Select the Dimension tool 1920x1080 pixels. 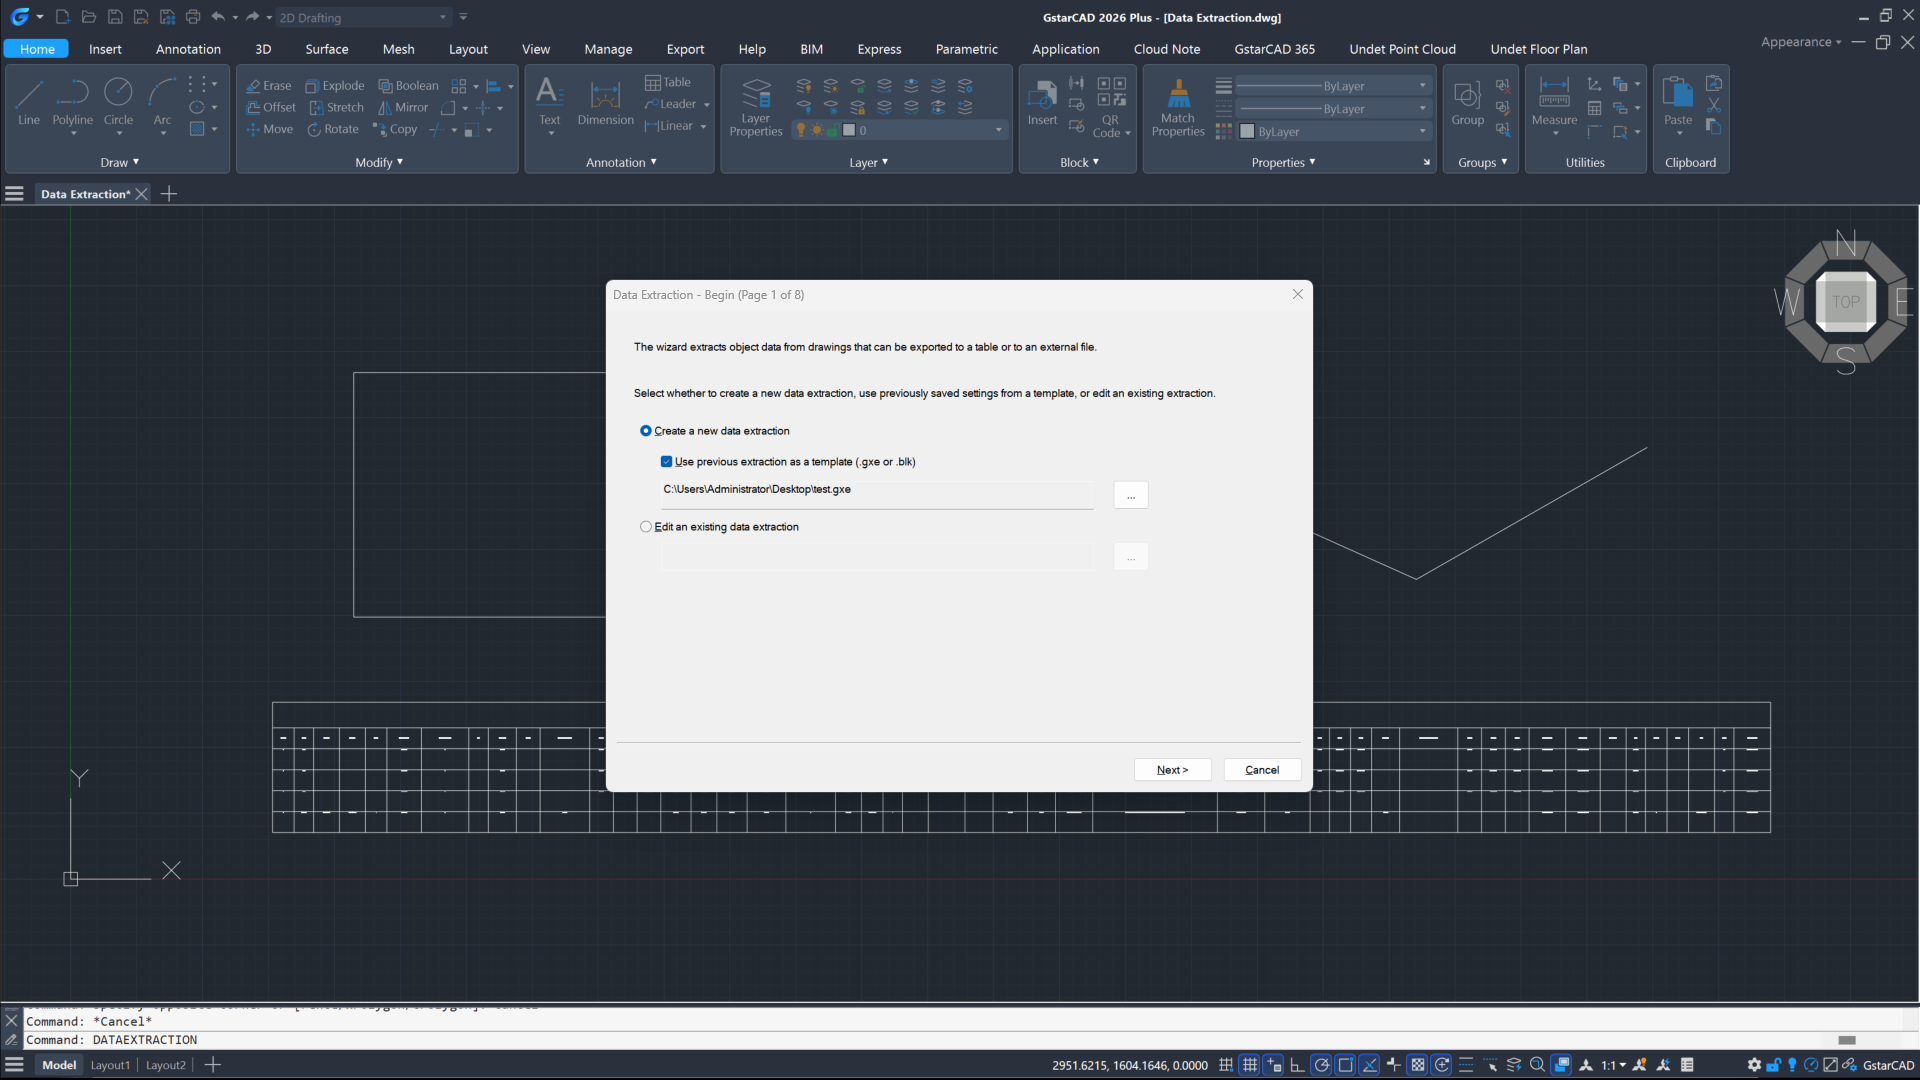605,102
